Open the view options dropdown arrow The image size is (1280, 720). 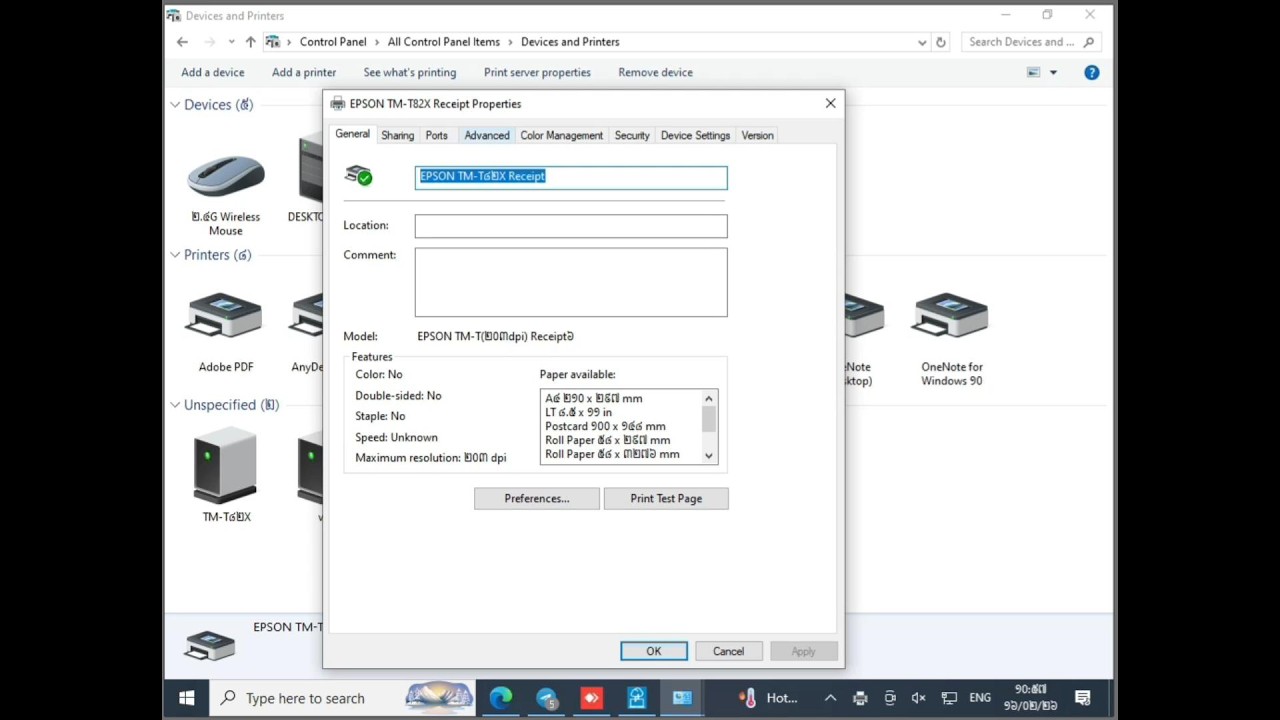pos(1053,72)
